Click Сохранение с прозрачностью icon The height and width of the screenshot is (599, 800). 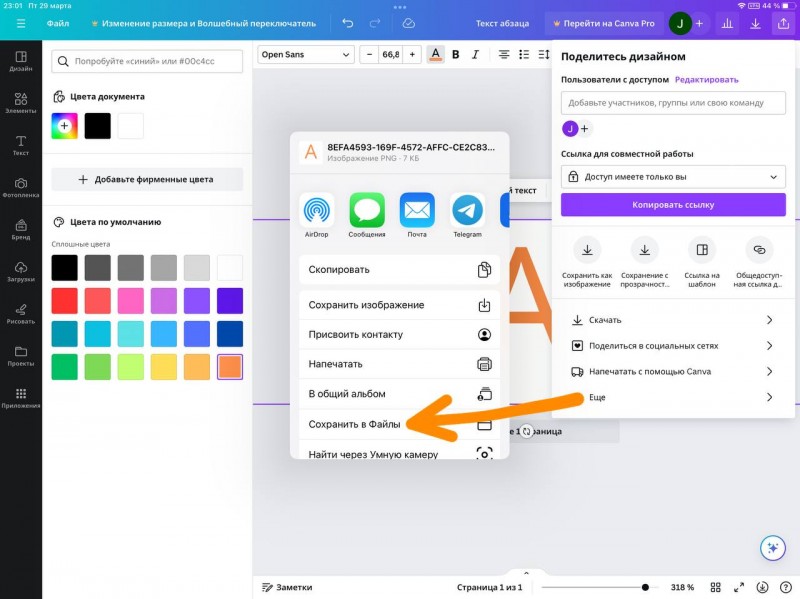pyautogui.click(x=645, y=250)
